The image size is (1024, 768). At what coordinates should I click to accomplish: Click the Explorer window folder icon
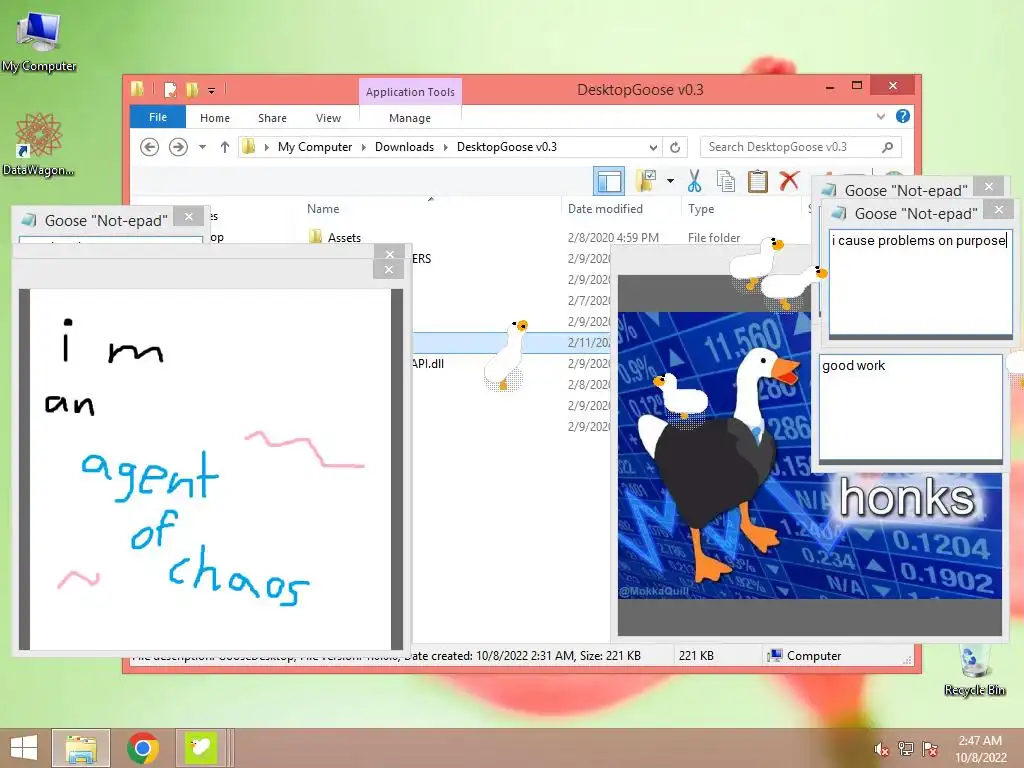[137, 89]
